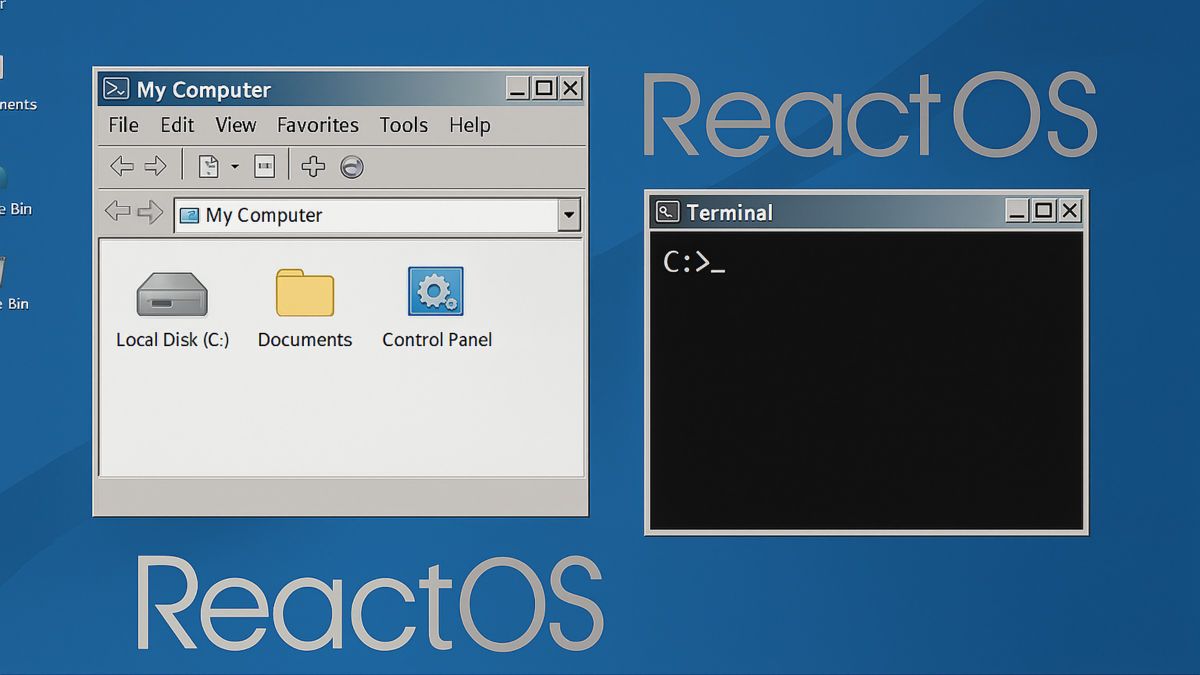Click the Forward arrow in the top toolbar
Screen dimensions: 1200x675
tap(155, 167)
